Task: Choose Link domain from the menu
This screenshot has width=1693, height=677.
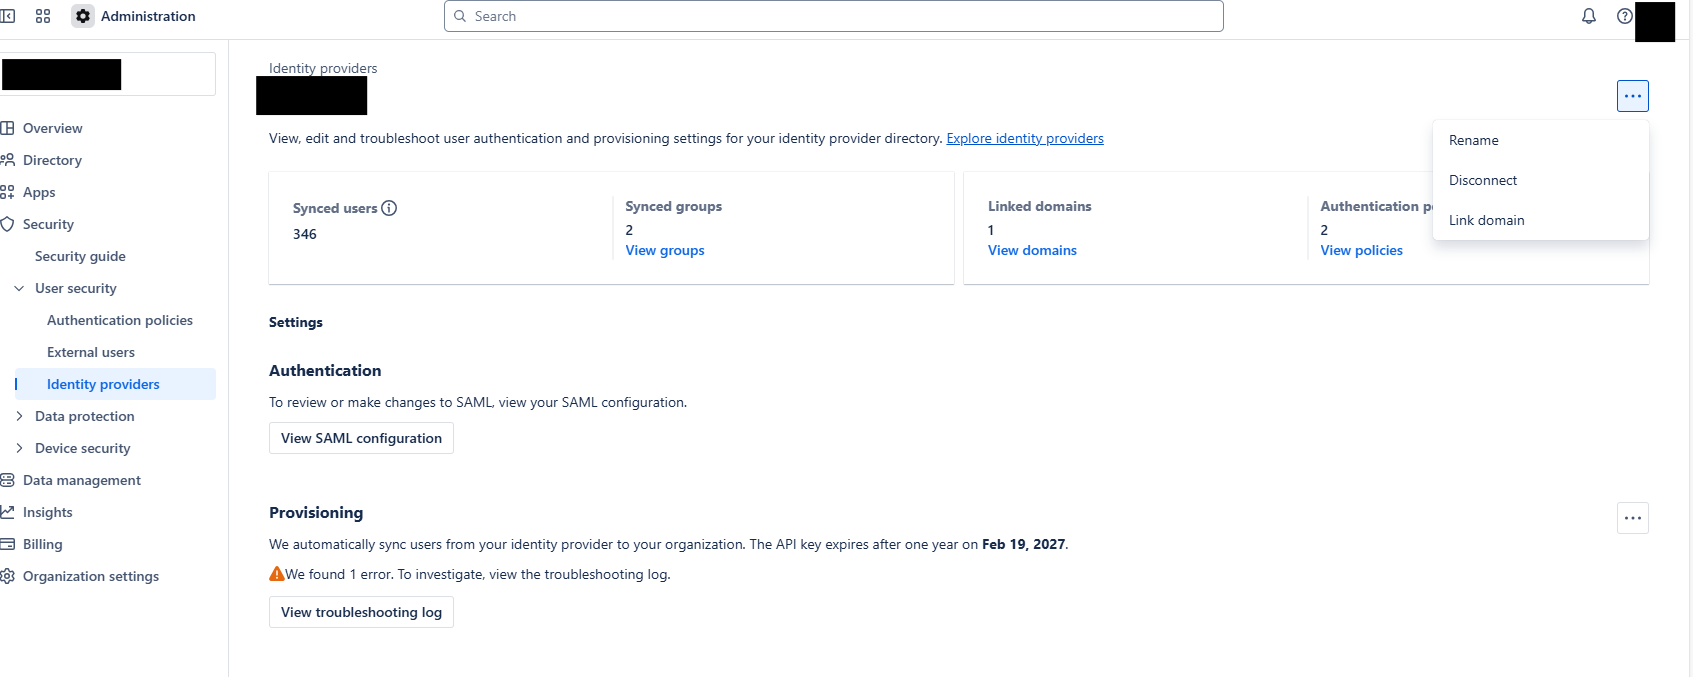Action: coord(1541,220)
